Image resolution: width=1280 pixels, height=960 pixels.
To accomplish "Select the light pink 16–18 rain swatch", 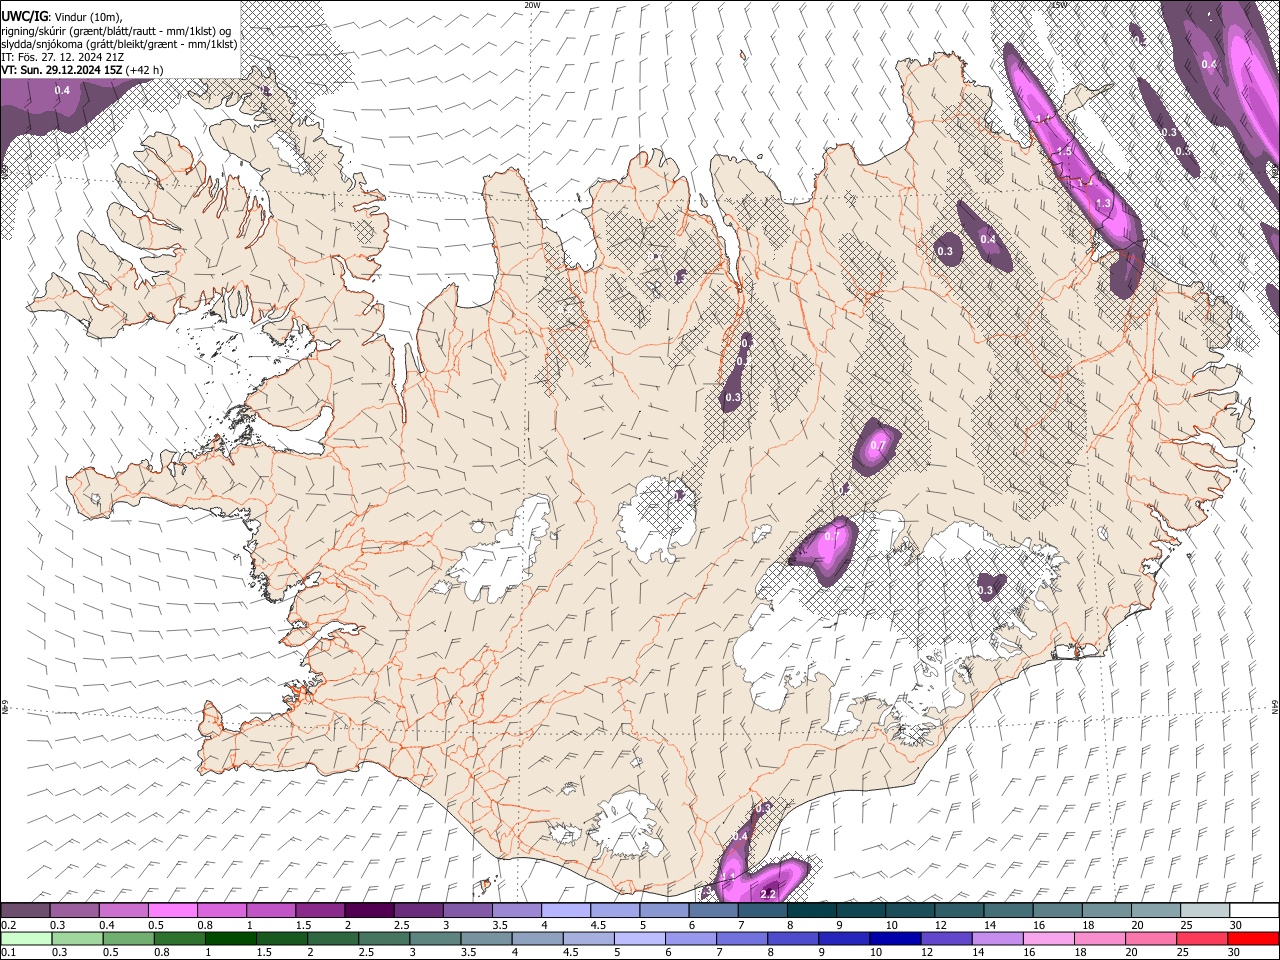I will point(1049,938).
